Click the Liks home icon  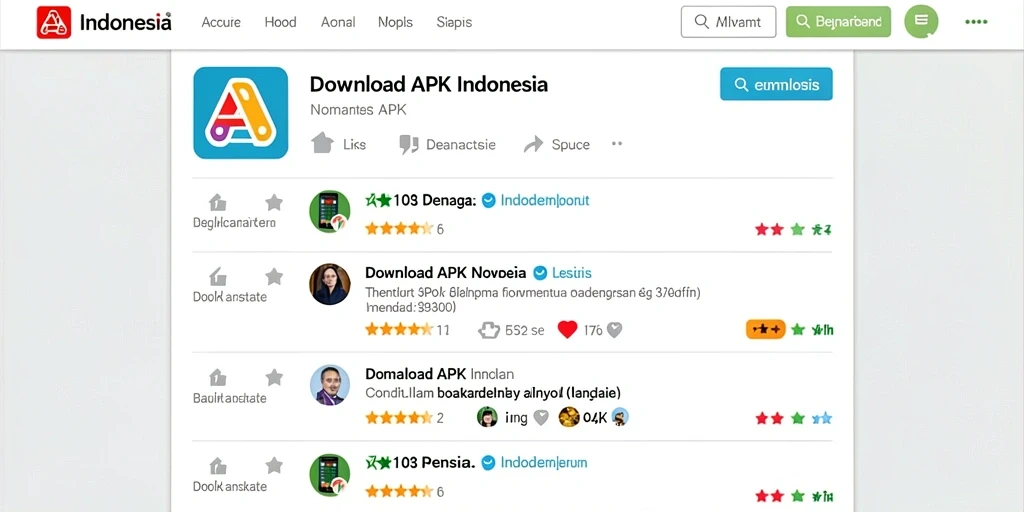click(323, 143)
